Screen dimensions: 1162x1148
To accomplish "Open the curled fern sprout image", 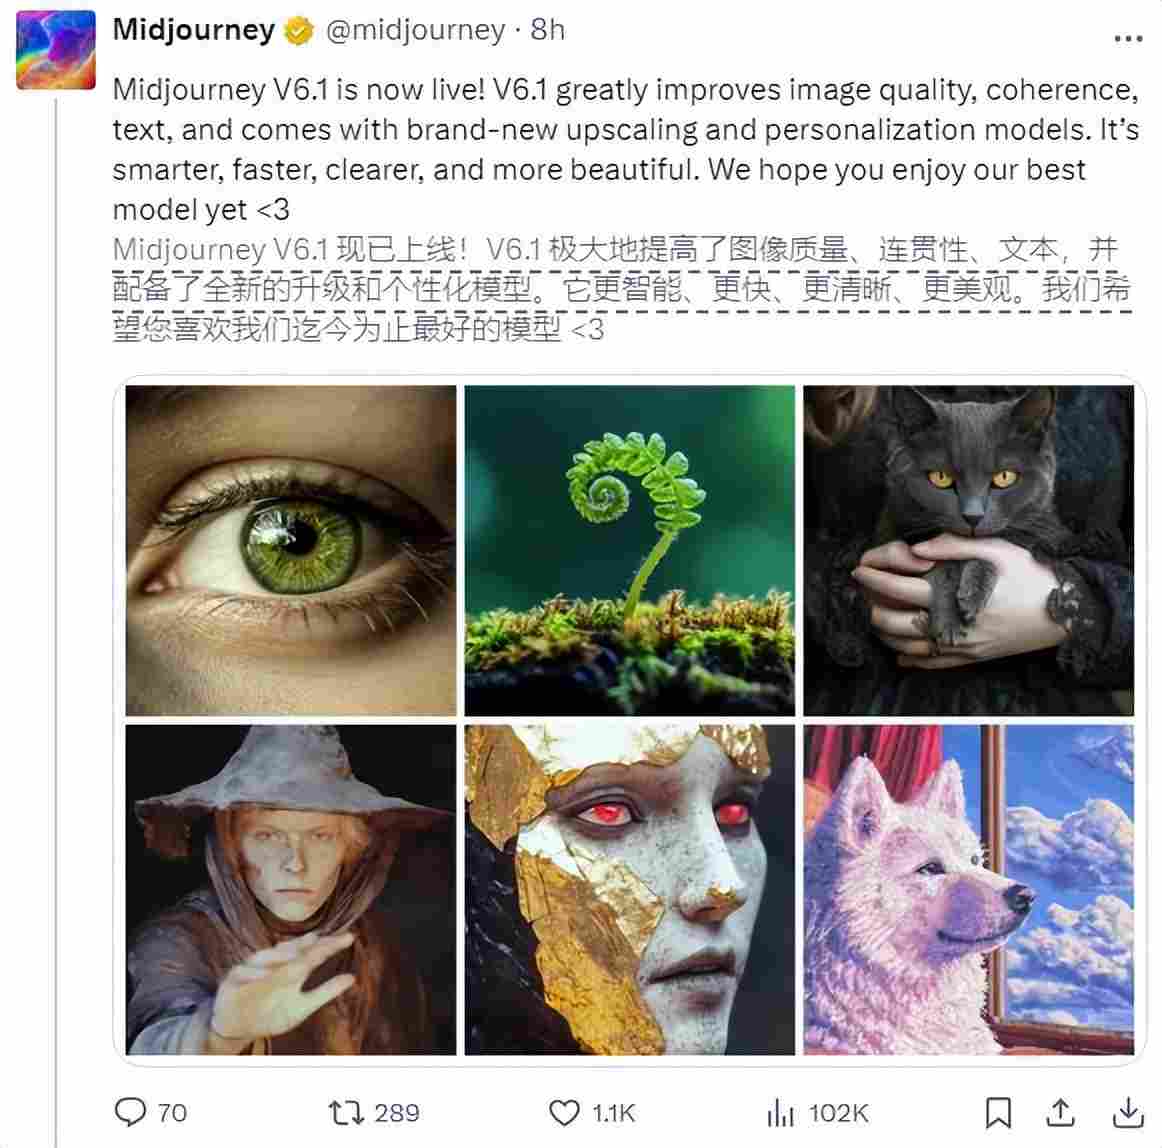I will [x=628, y=547].
